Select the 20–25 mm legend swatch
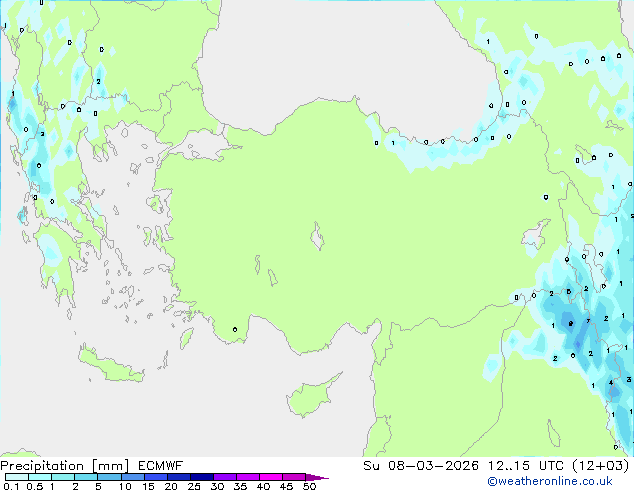 [178, 477]
